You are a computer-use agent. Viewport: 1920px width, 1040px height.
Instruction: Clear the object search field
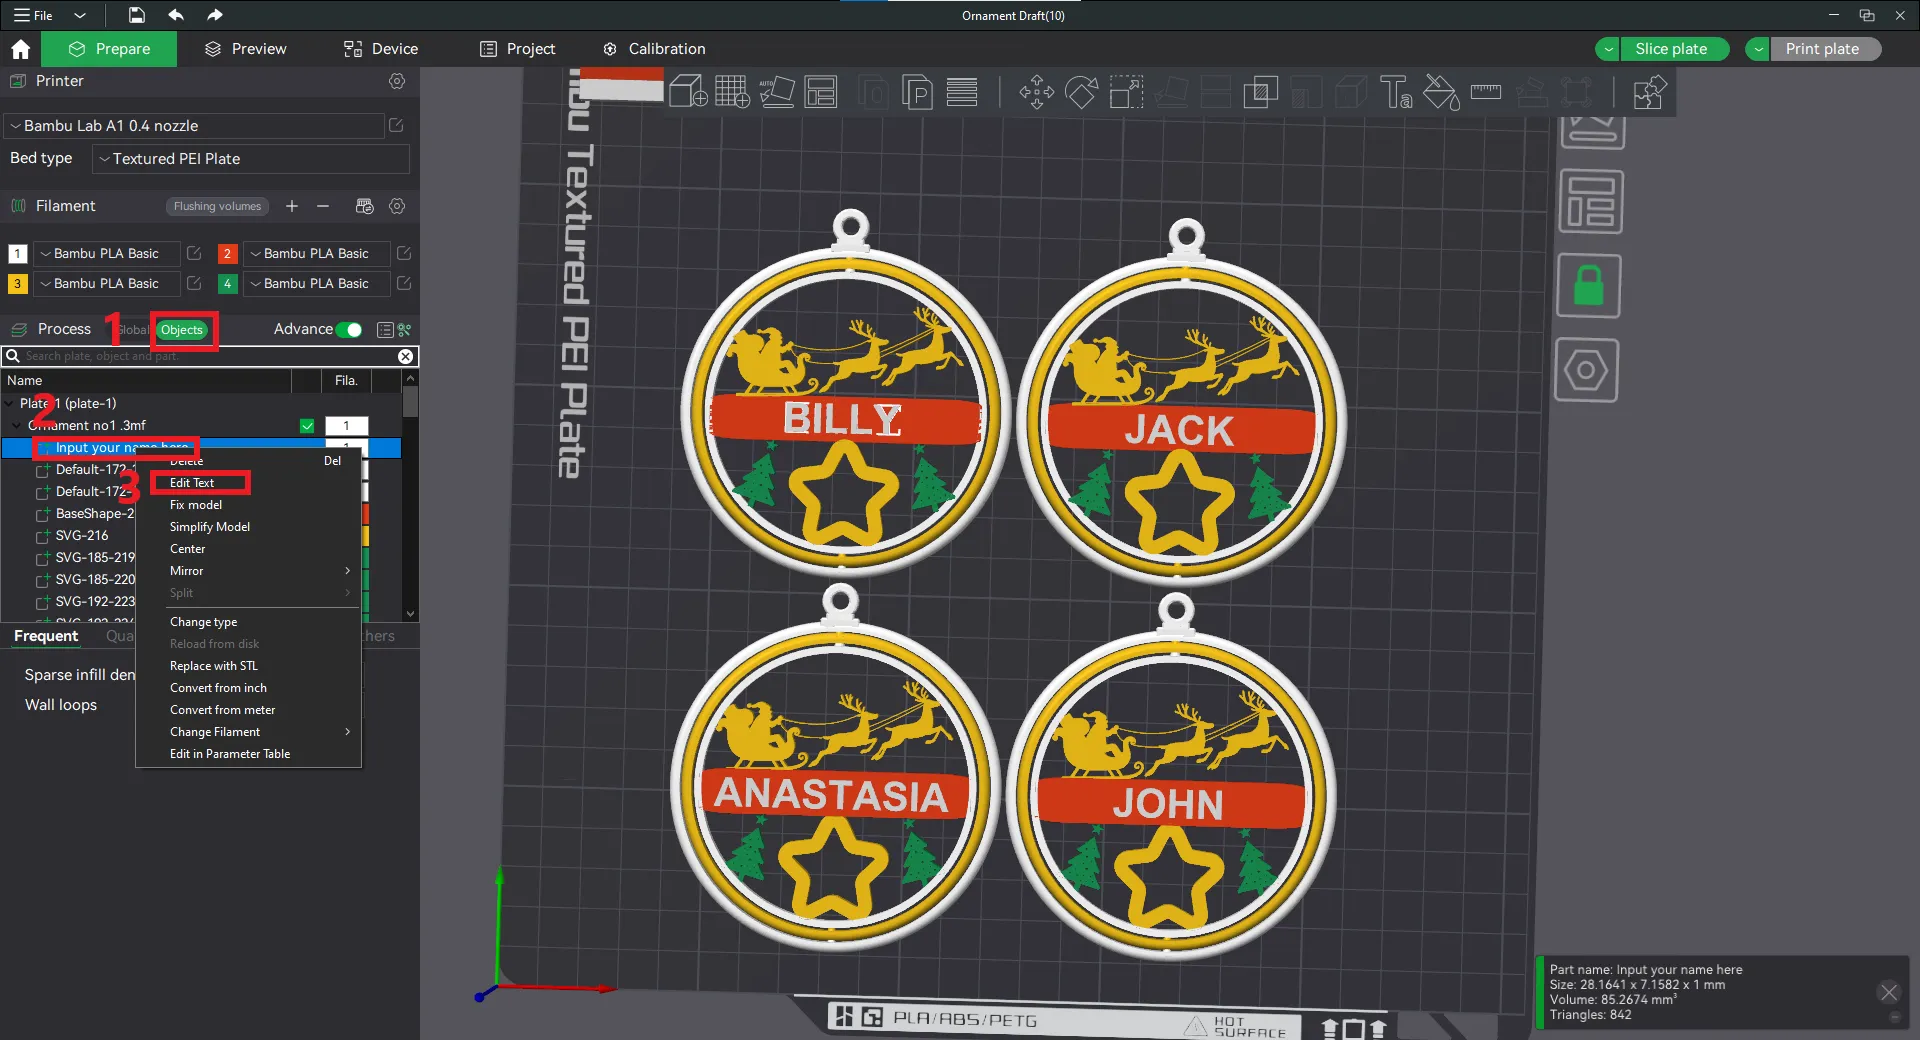(x=405, y=356)
